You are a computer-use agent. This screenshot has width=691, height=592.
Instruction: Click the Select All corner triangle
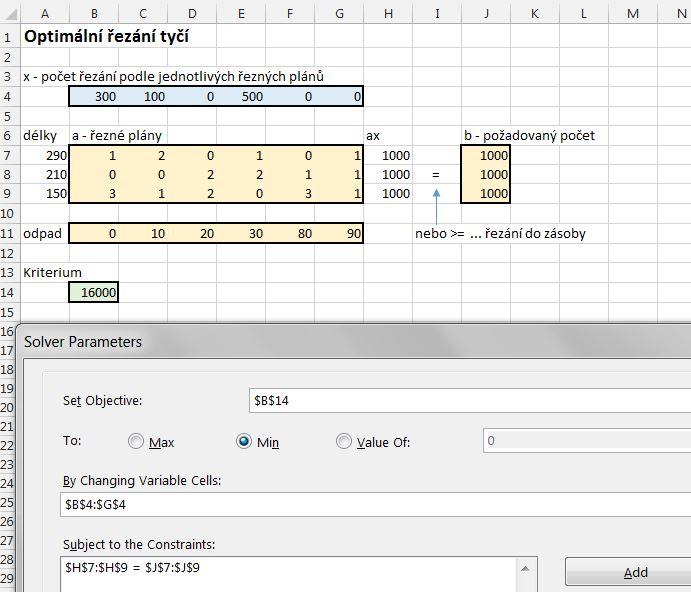click(x=10, y=13)
